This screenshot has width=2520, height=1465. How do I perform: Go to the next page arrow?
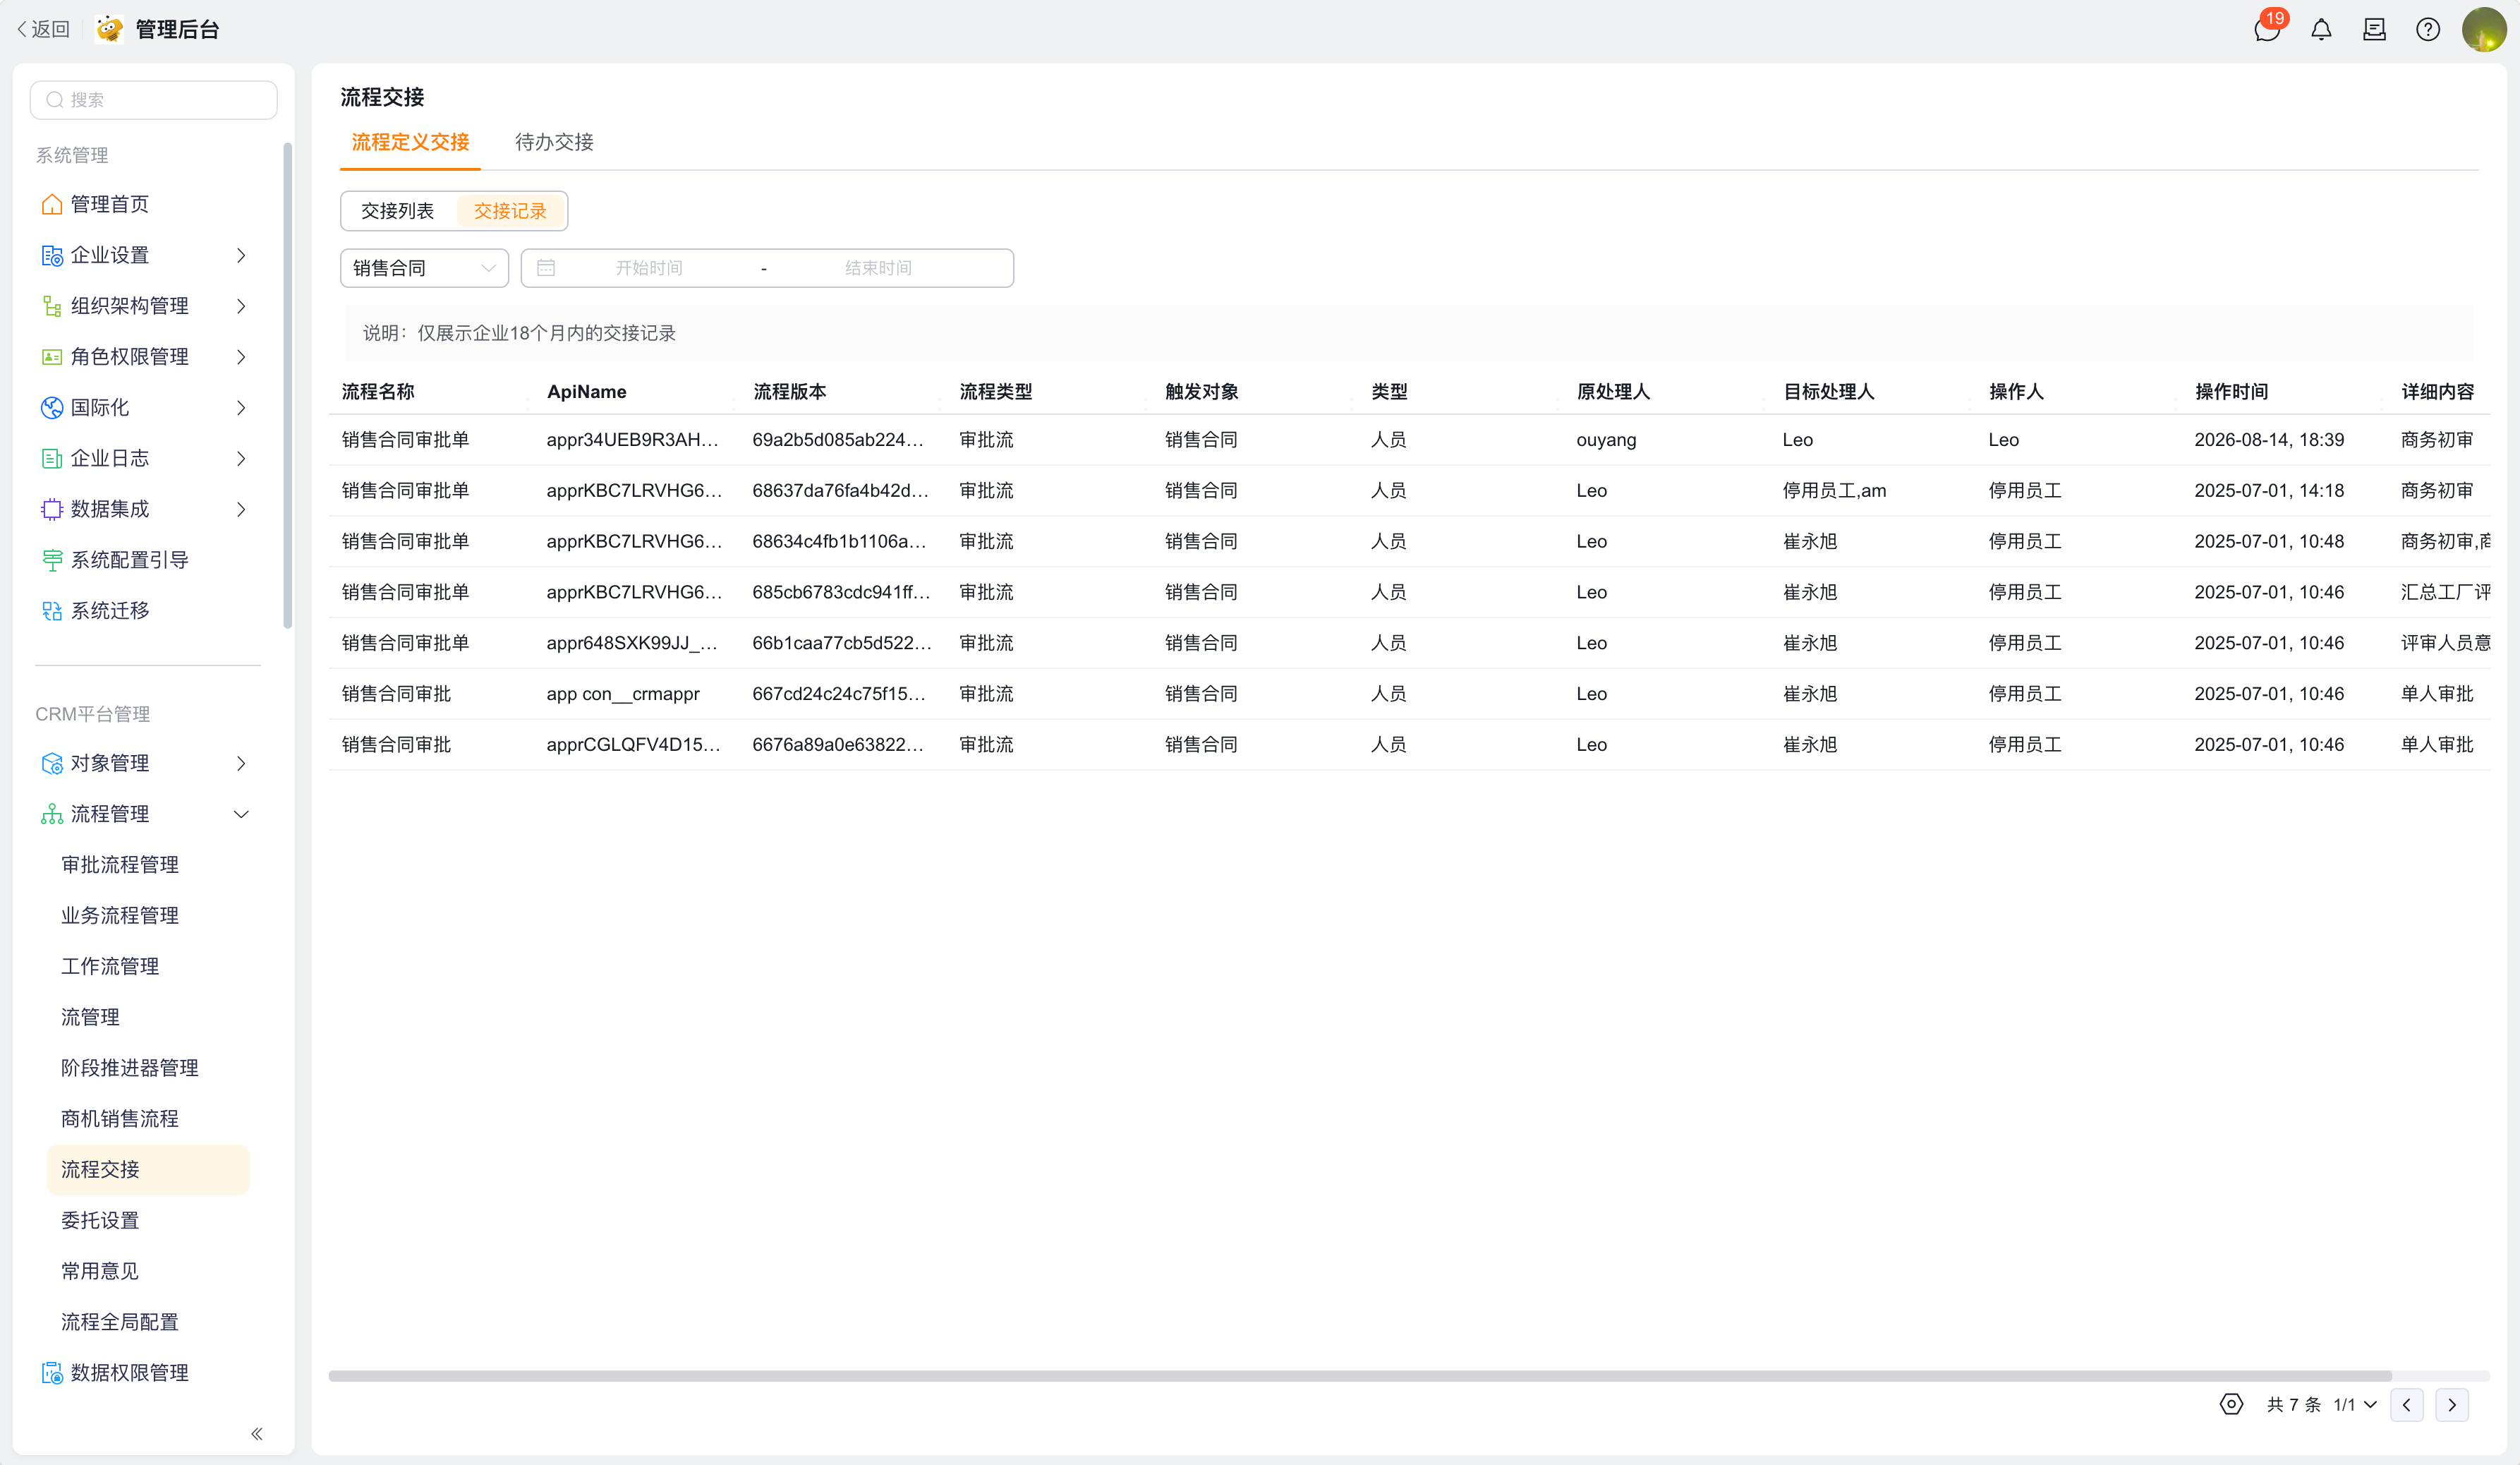click(x=2451, y=1404)
